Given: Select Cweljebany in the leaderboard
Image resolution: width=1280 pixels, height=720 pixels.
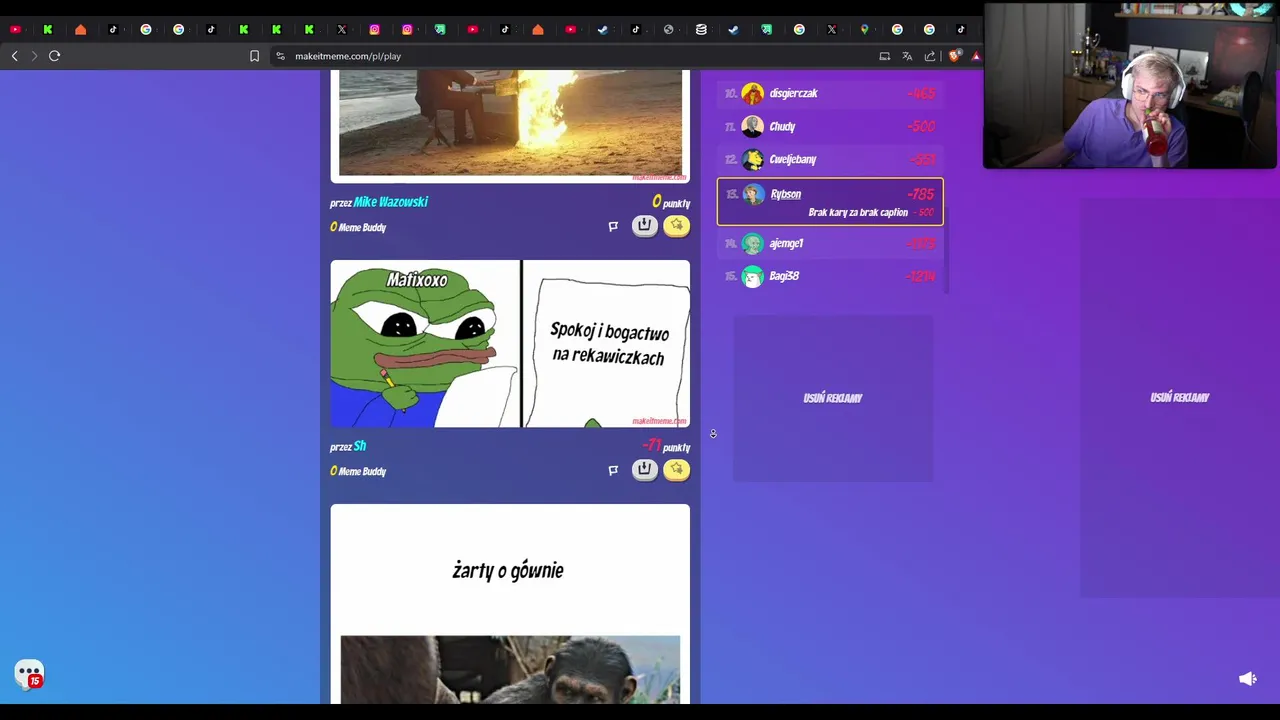Looking at the screenshot, I should tap(830, 159).
